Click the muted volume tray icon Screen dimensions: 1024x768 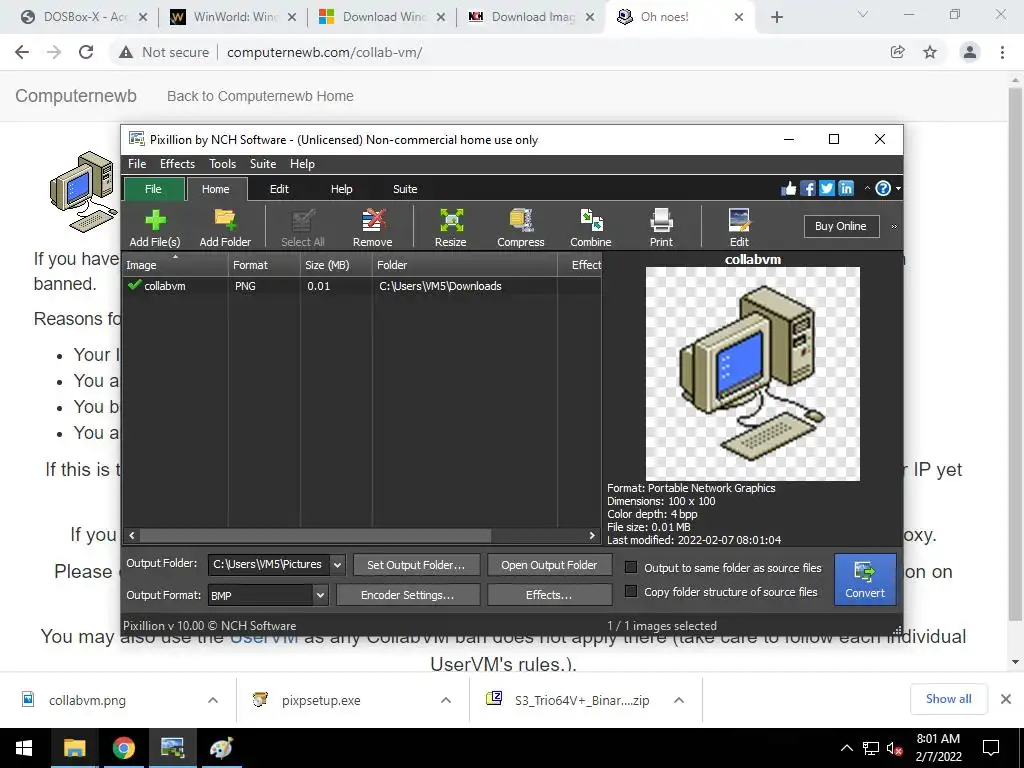[894, 748]
